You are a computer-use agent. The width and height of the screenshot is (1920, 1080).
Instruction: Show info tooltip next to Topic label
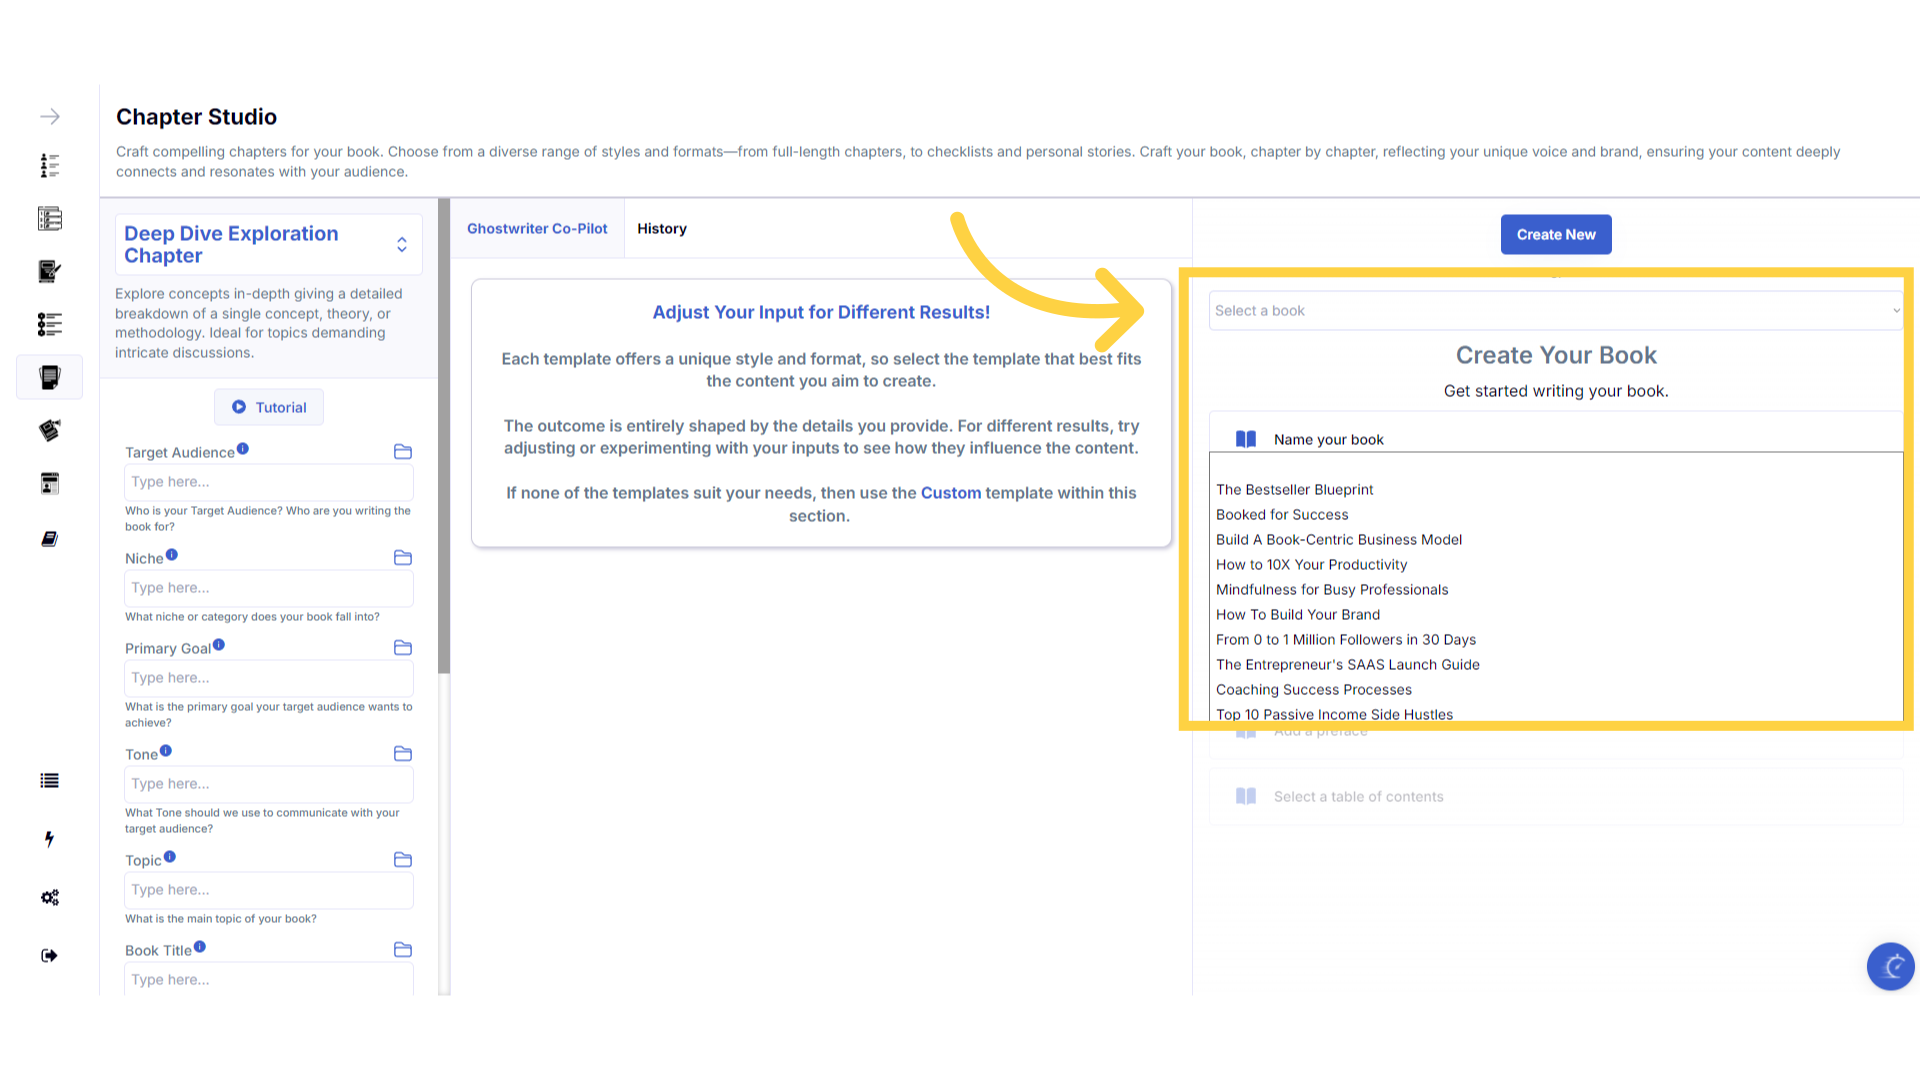pyautogui.click(x=170, y=857)
